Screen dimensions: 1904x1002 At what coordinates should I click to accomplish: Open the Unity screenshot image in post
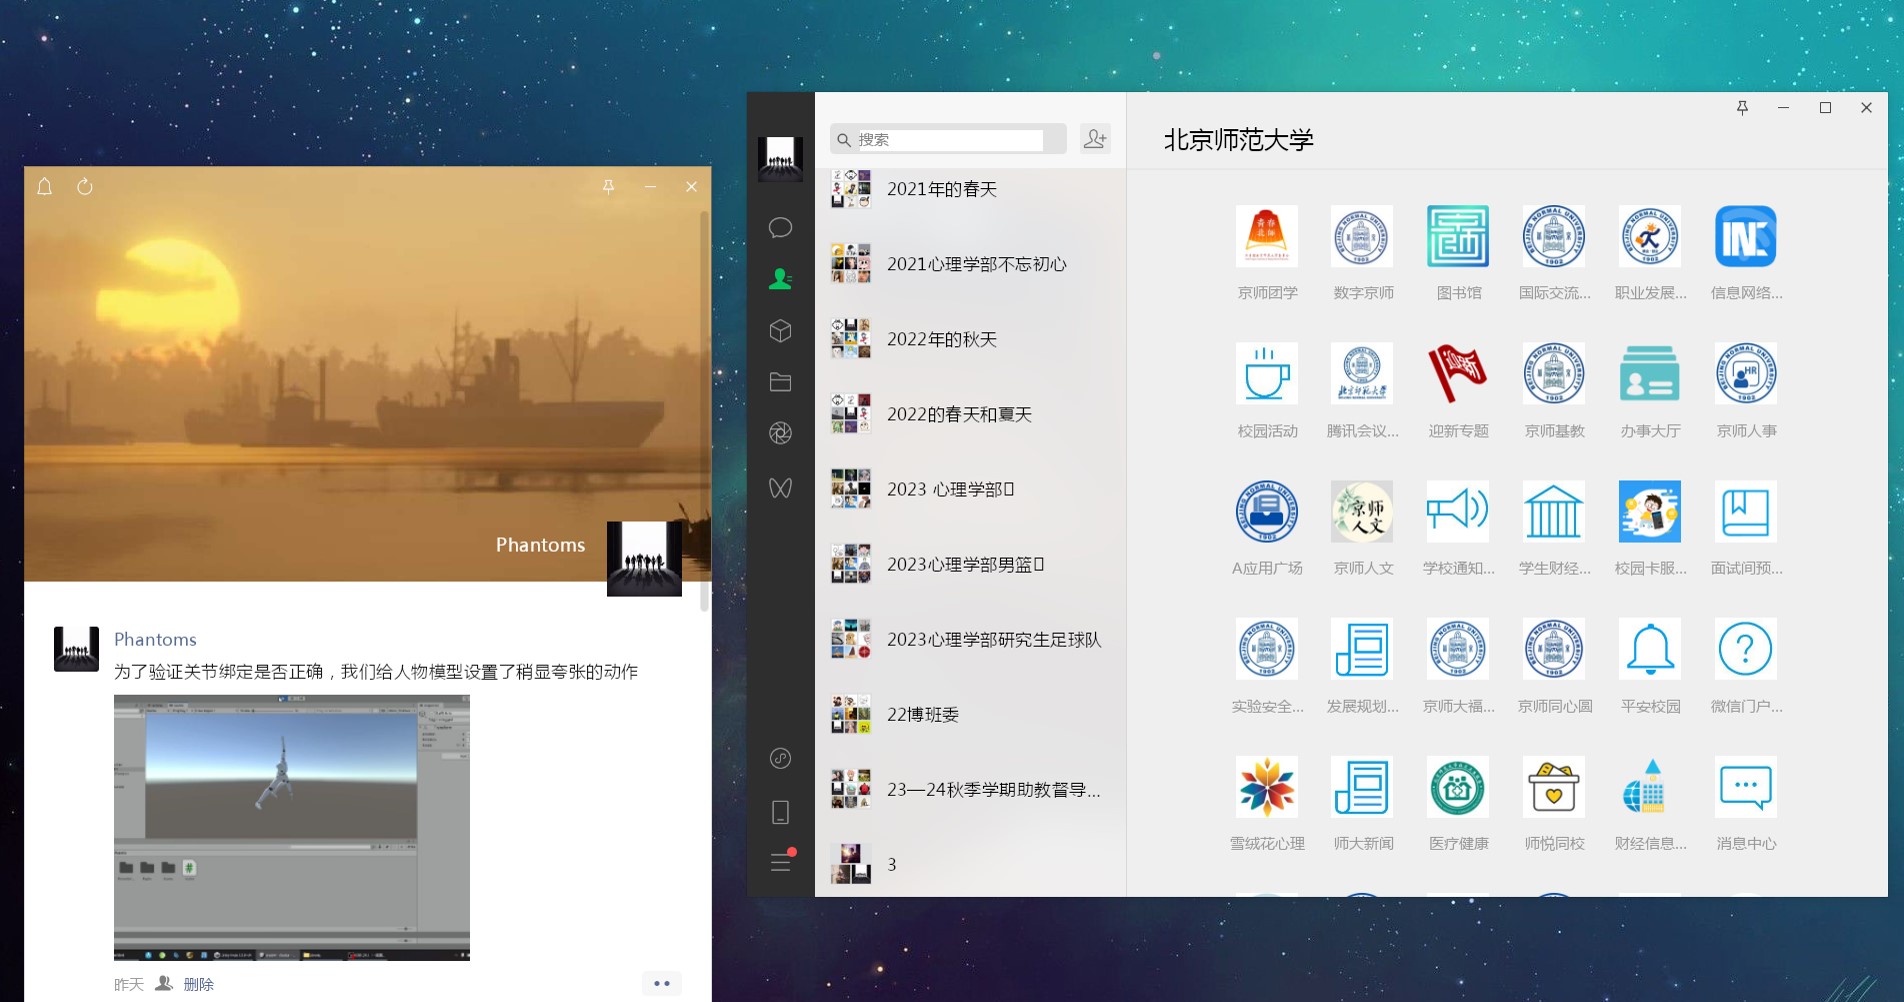[x=291, y=828]
